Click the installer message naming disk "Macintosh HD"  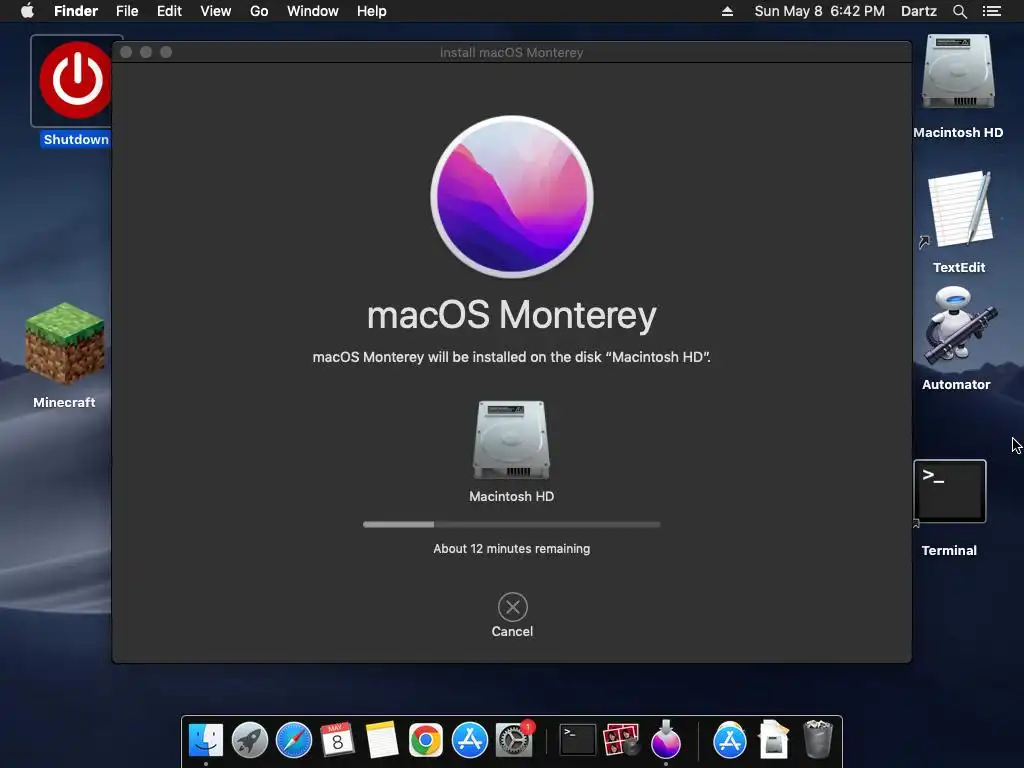pos(511,357)
